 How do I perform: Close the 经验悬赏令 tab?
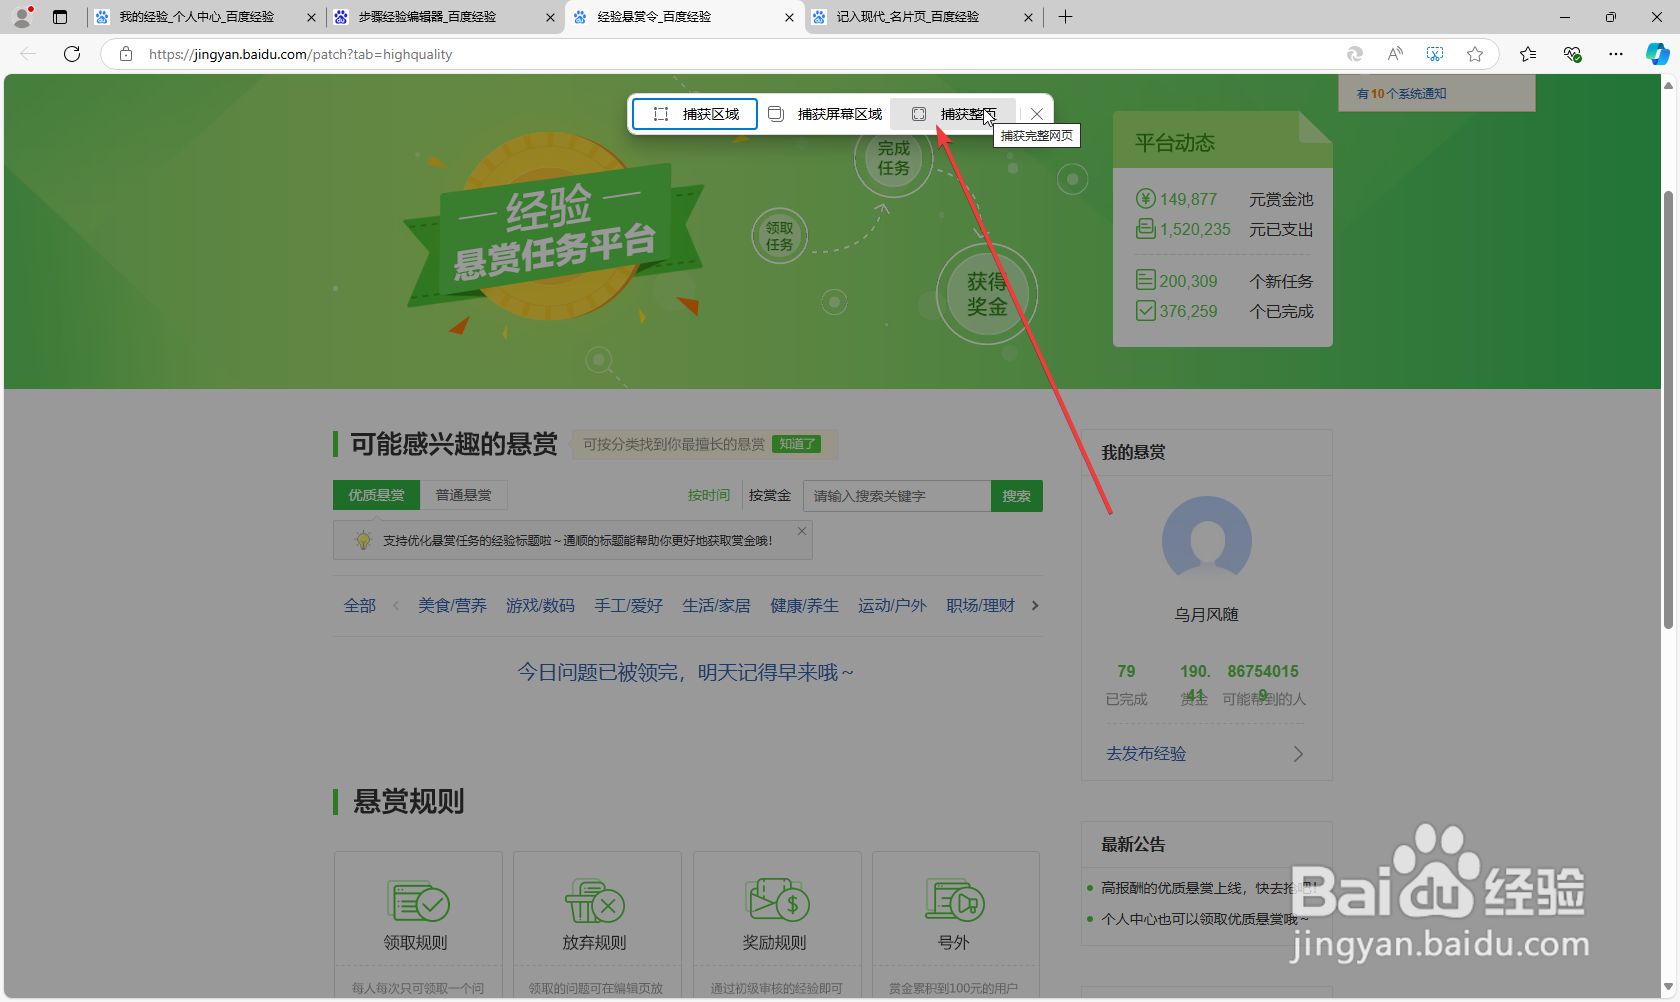click(x=789, y=17)
